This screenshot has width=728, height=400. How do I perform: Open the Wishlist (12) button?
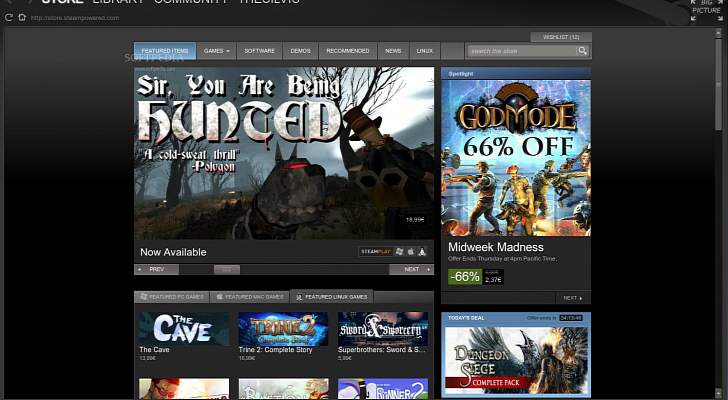pyautogui.click(x=560, y=37)
